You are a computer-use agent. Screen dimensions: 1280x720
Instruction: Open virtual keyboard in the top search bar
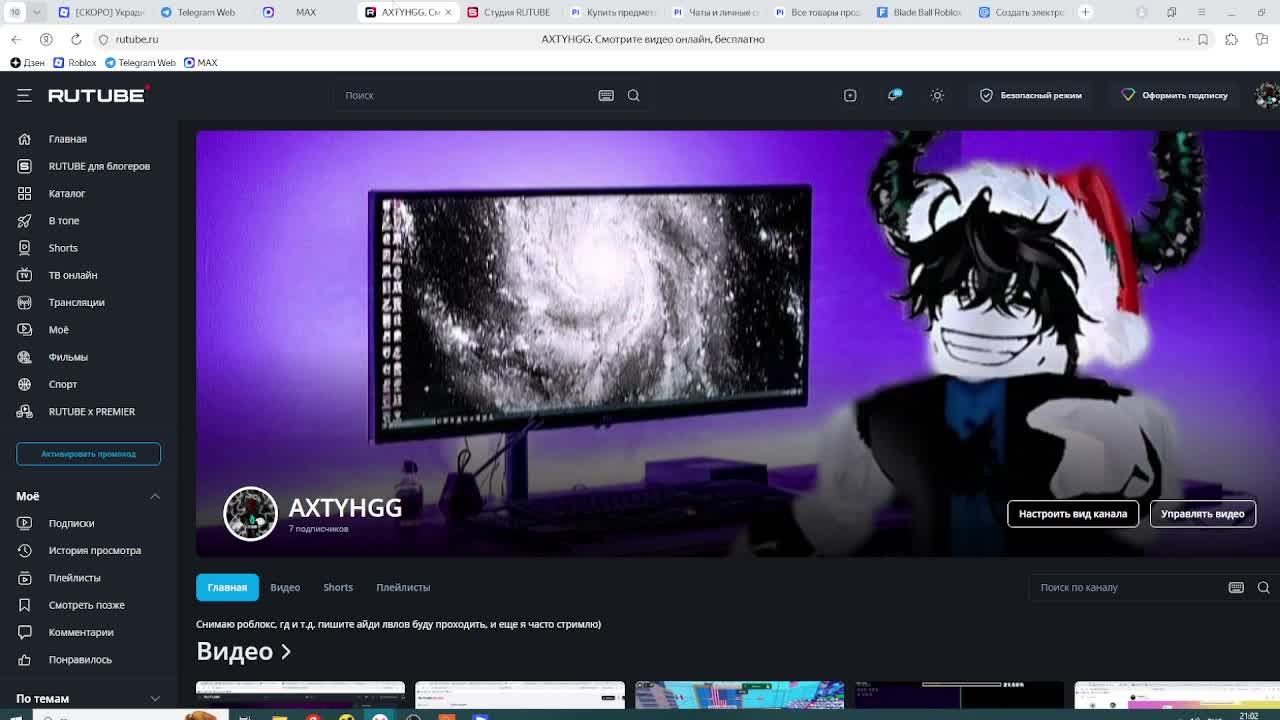click(x=606, y=95)
